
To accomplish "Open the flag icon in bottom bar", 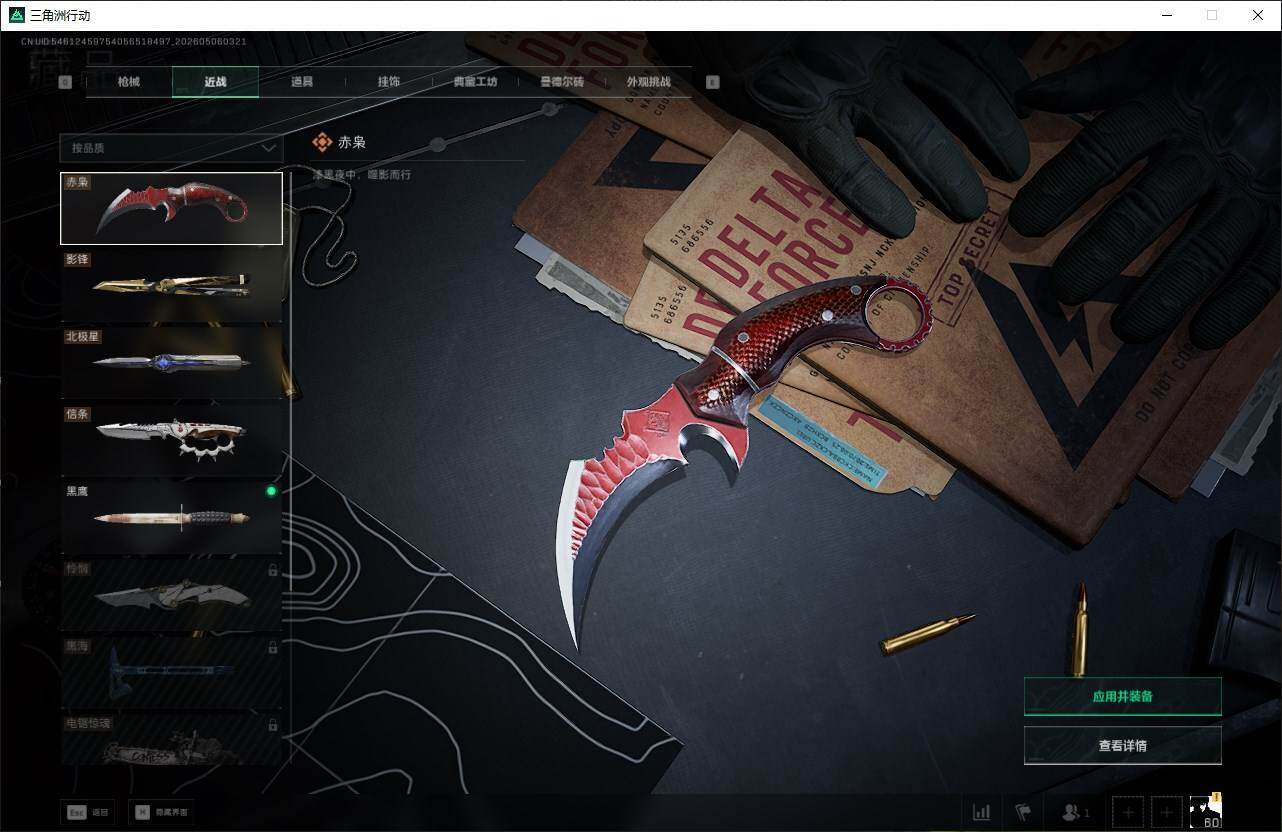I will (x=1023, y=812).
